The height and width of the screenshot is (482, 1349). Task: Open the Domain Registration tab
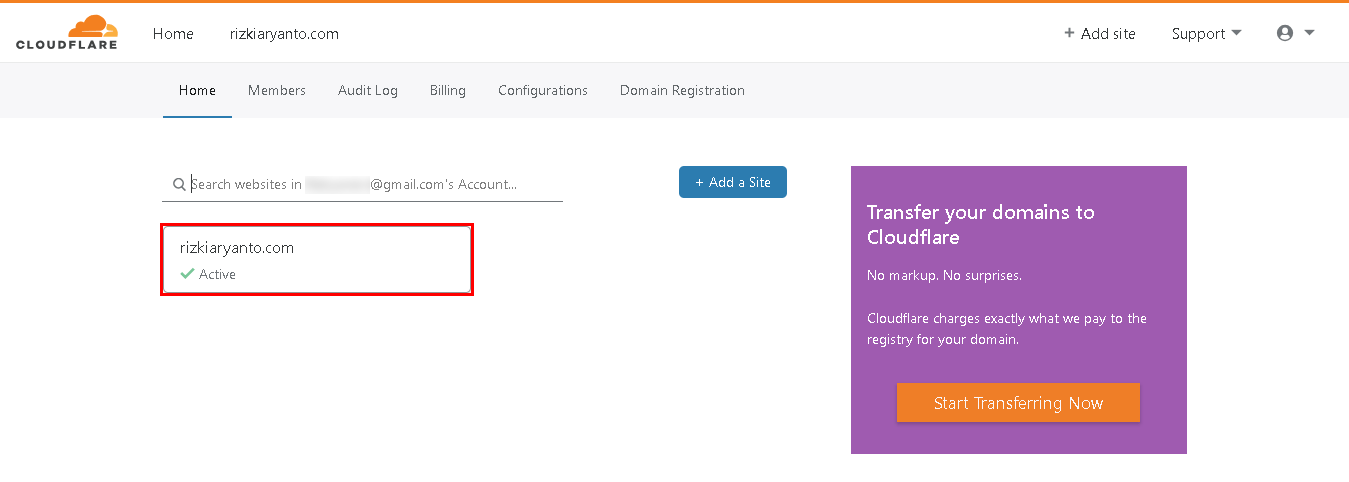682,90
